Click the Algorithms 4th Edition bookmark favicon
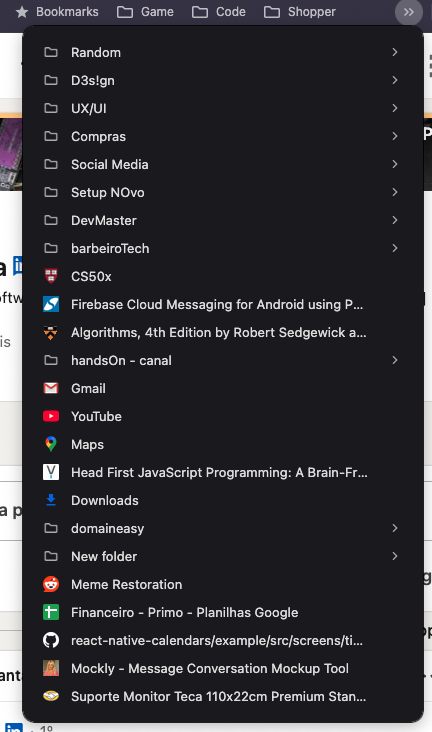 tap(51, 332)
